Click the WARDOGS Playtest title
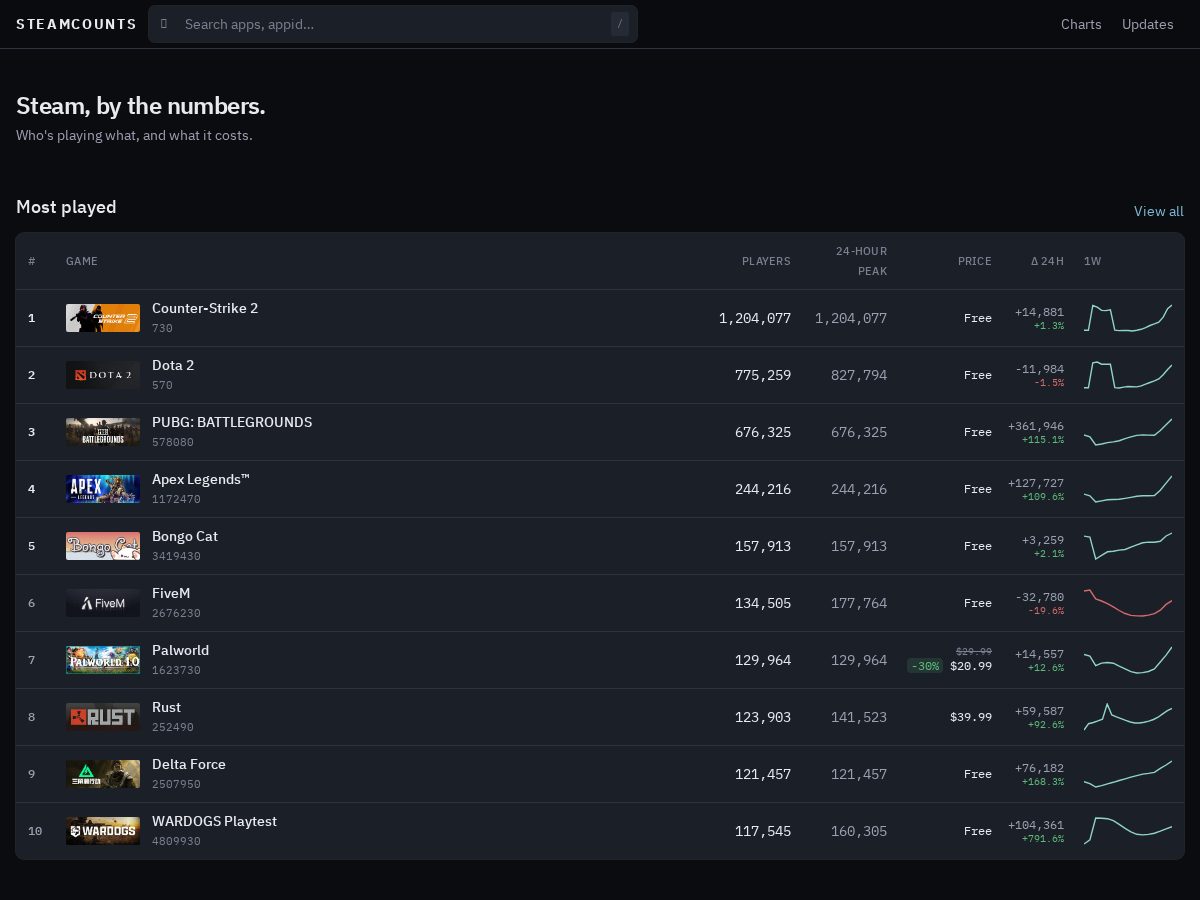 (214, 821)
